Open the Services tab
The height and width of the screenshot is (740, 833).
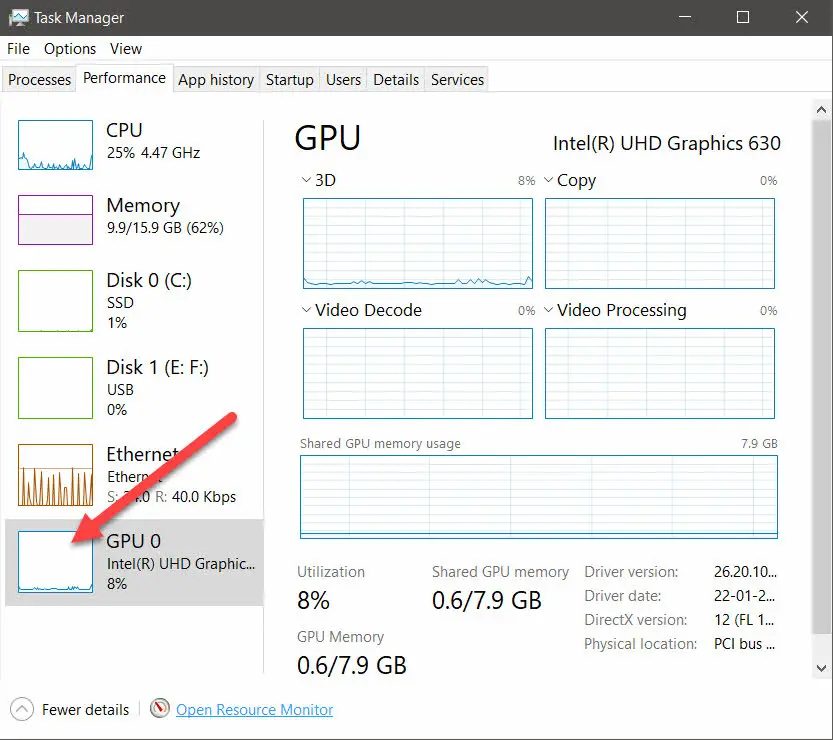click(457, 80)
